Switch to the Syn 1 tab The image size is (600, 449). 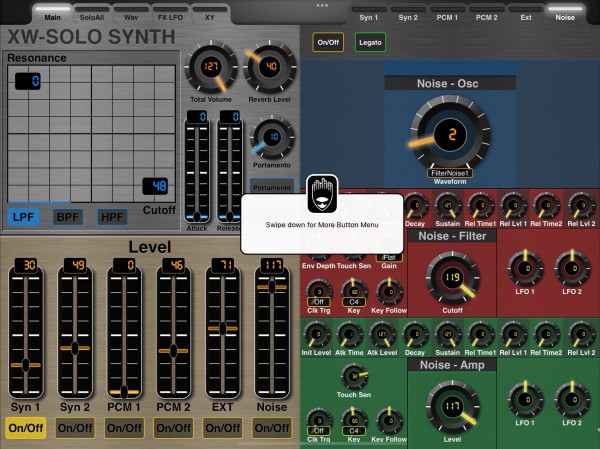point(368,14)
